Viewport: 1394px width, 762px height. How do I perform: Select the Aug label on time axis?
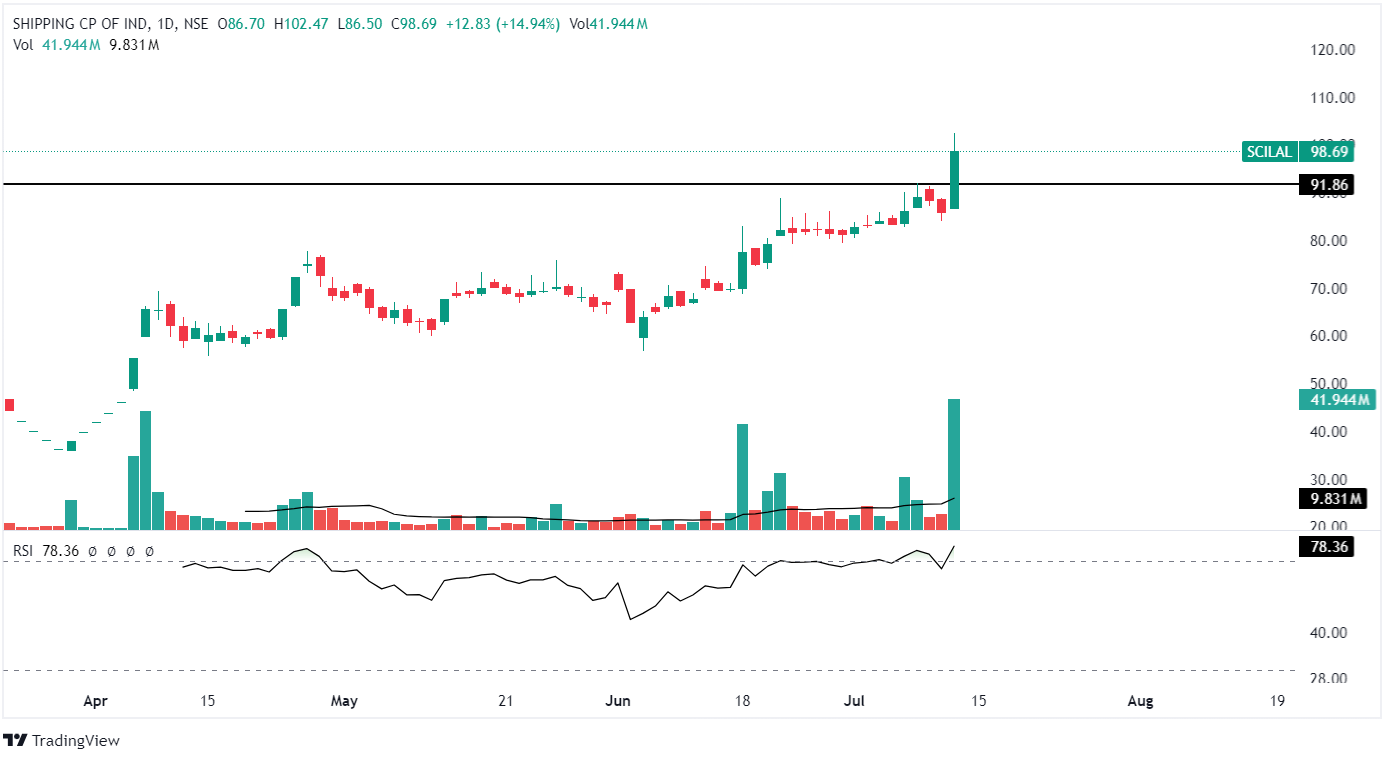coord(1140,701)
